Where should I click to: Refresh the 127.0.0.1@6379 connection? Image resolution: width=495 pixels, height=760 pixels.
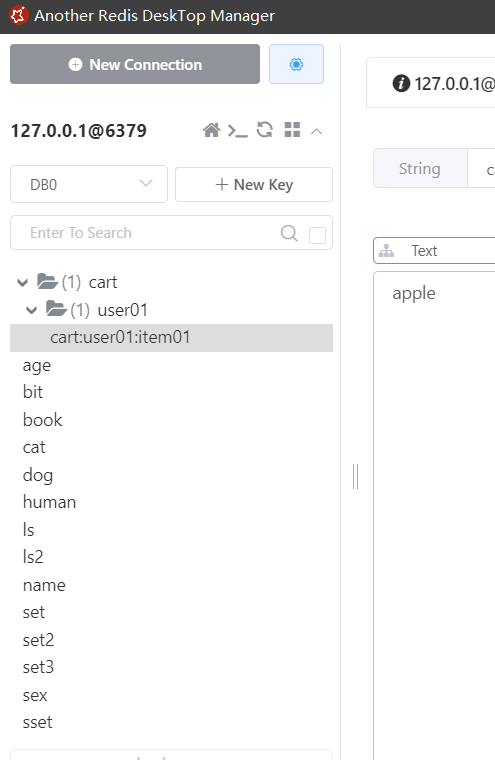pos(265,130)
